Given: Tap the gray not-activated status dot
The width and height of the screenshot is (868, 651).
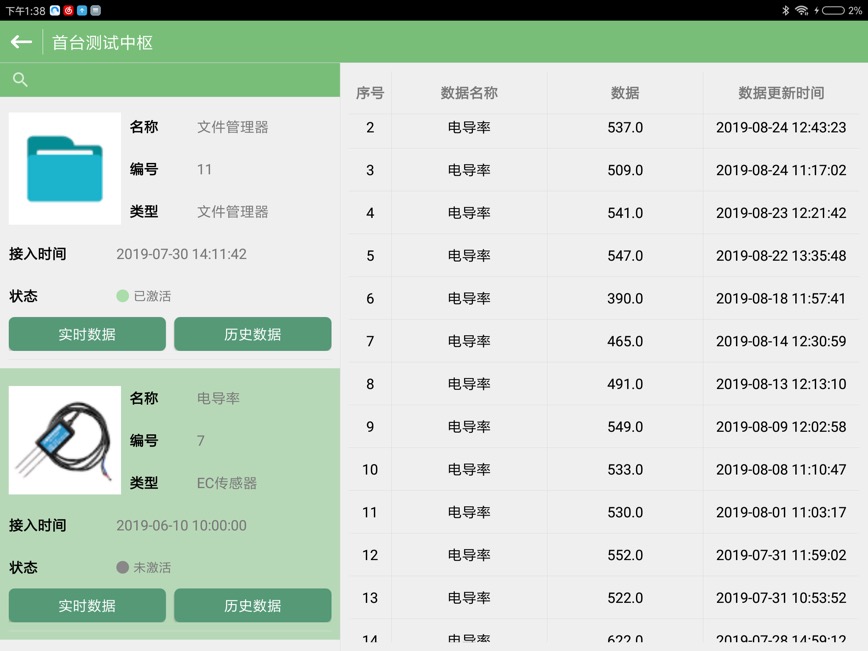Looking at the screenshot, I should point(123,567).
